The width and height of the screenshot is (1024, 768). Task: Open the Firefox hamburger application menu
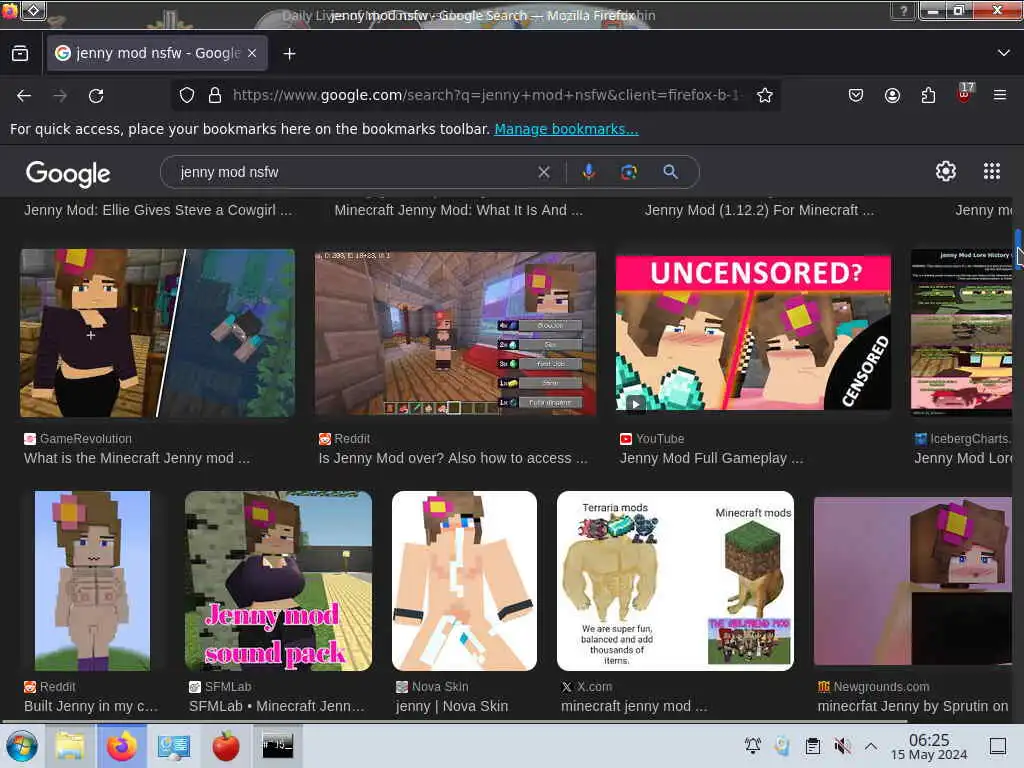[x=999, y=95]
